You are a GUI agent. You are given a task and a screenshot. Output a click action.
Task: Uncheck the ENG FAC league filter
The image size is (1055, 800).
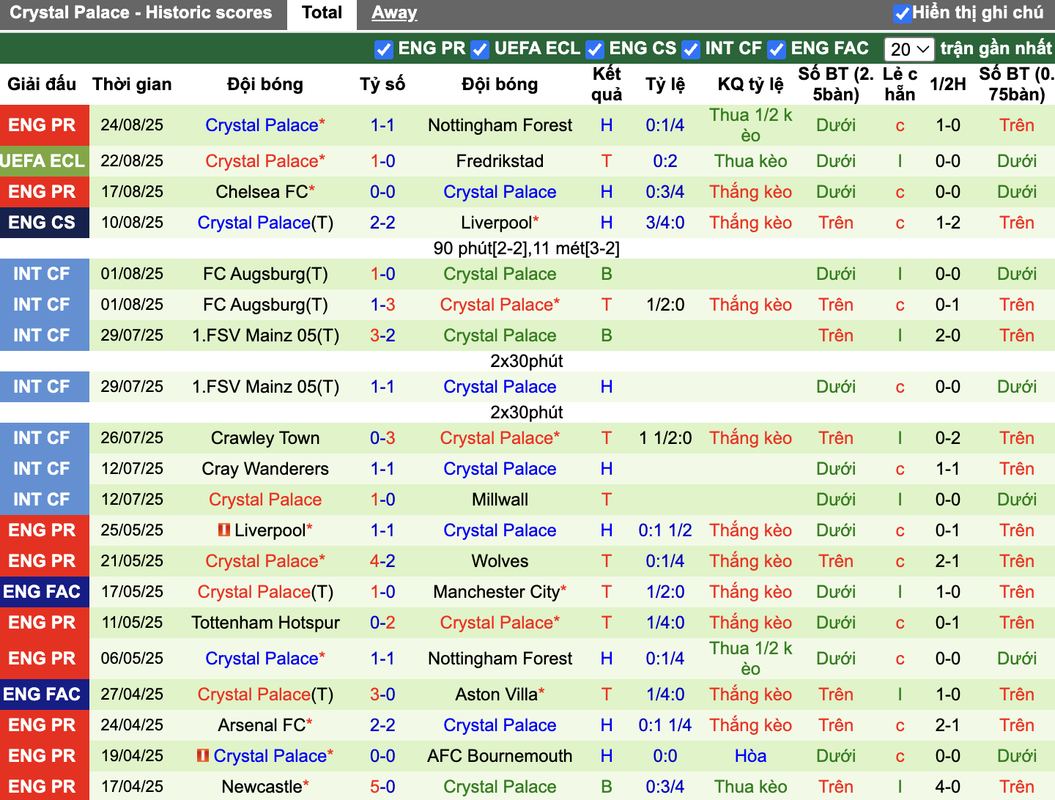776,49
